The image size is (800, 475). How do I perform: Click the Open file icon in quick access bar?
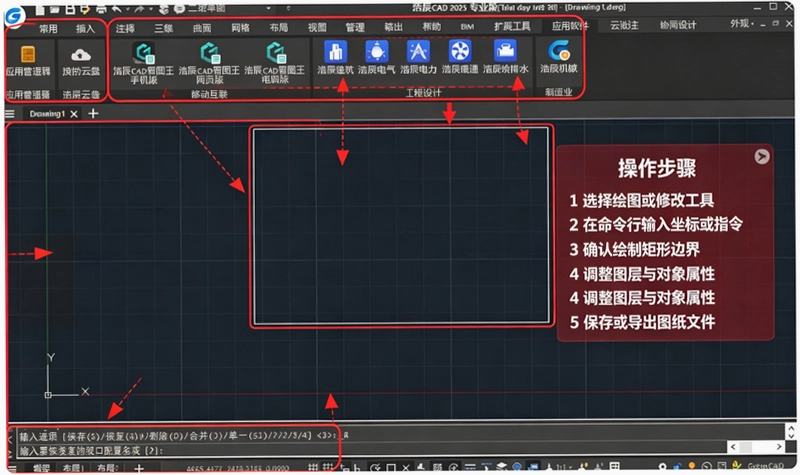point(55,9)
